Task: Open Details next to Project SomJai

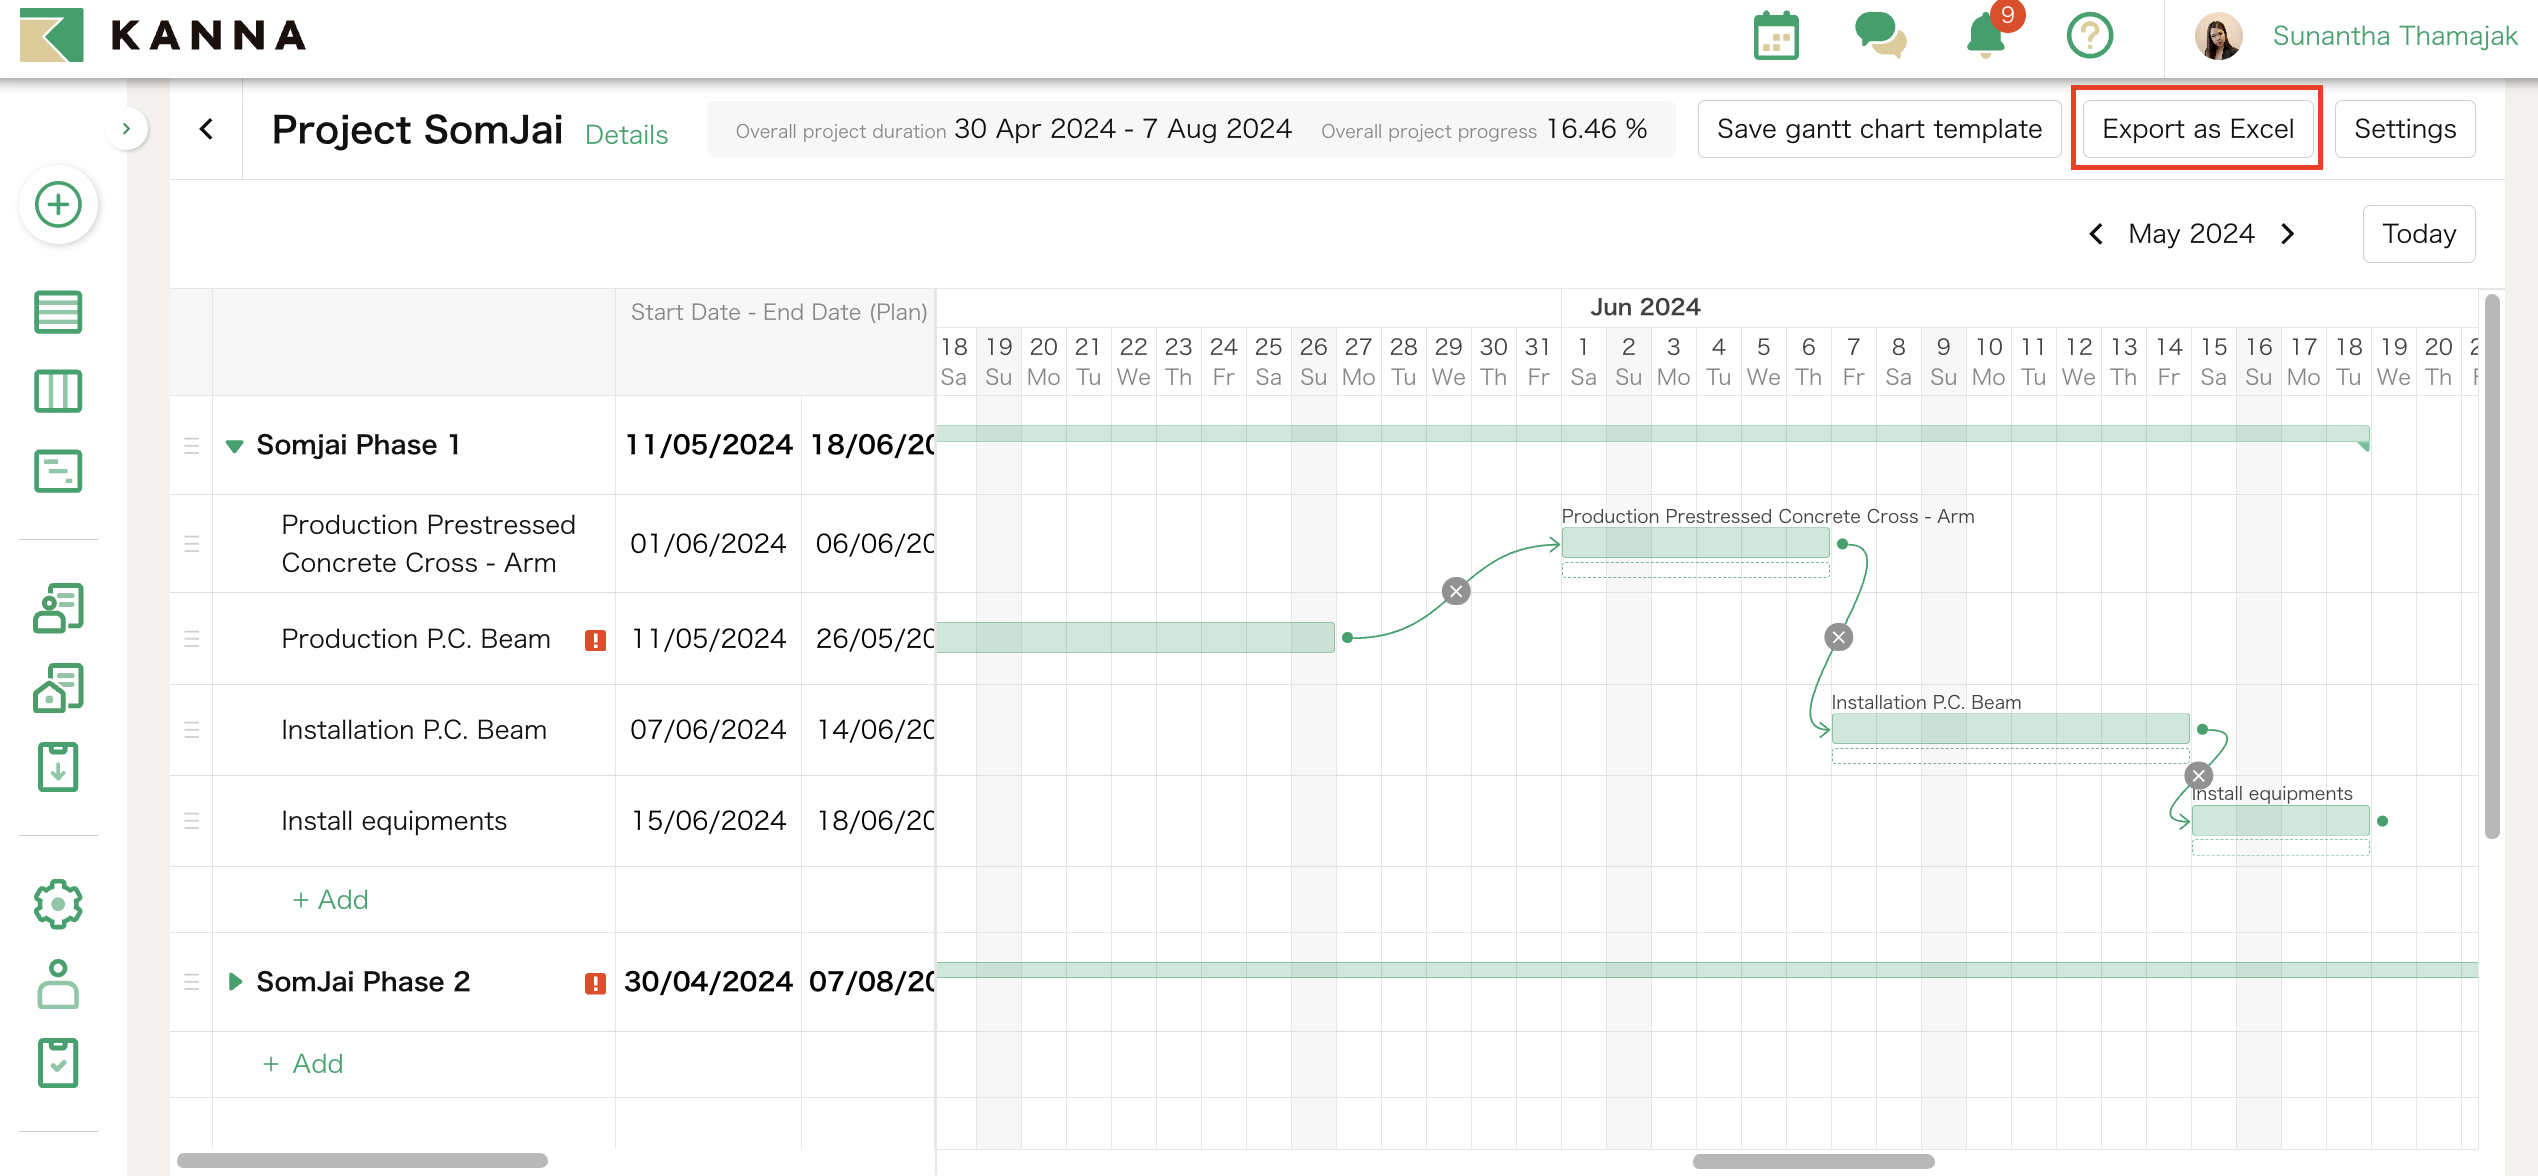Action: [626, 134]
